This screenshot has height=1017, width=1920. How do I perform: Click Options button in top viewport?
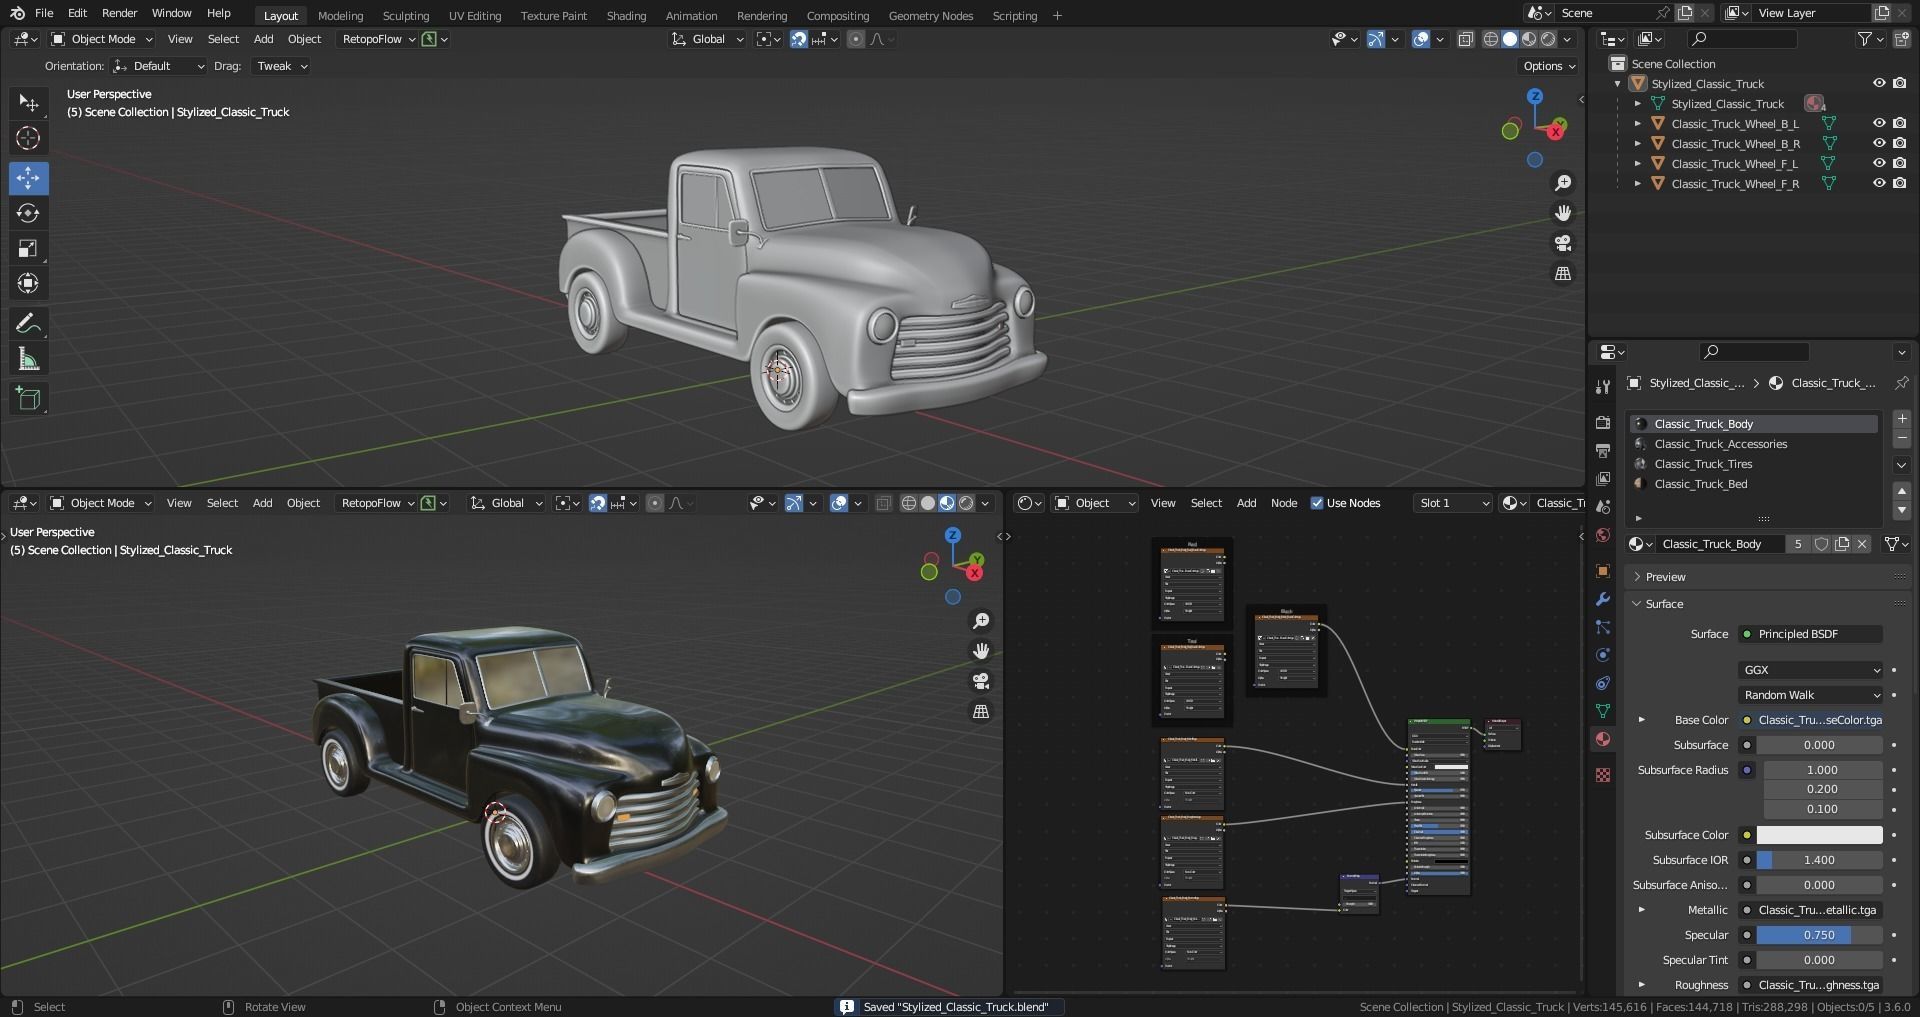coord(1549,66)
